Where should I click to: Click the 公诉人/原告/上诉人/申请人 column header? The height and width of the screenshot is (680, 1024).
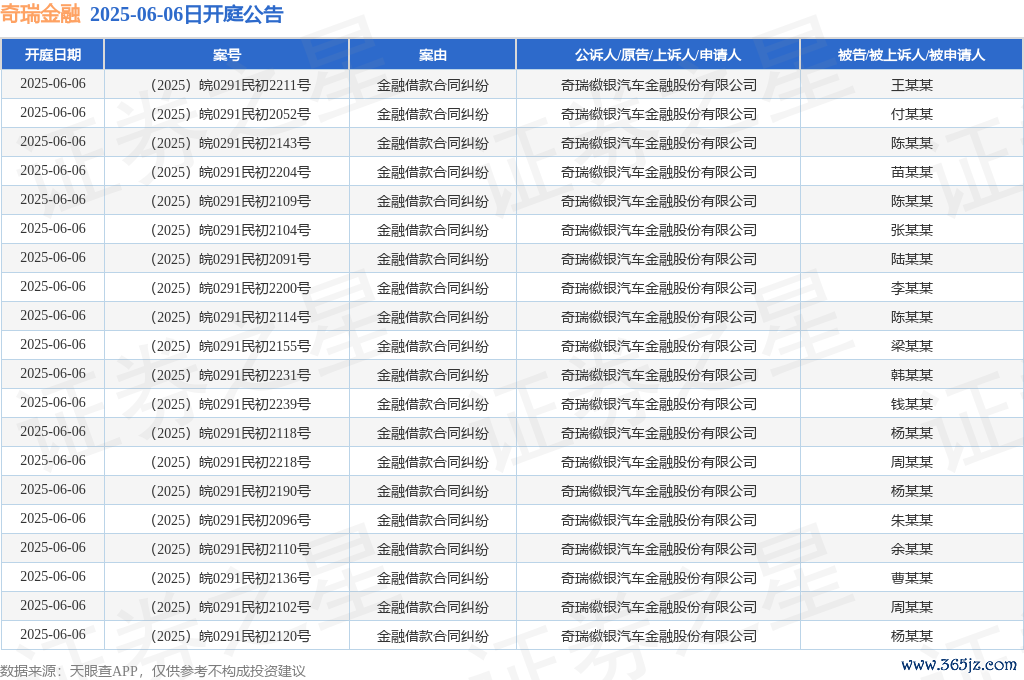[658, 55]
